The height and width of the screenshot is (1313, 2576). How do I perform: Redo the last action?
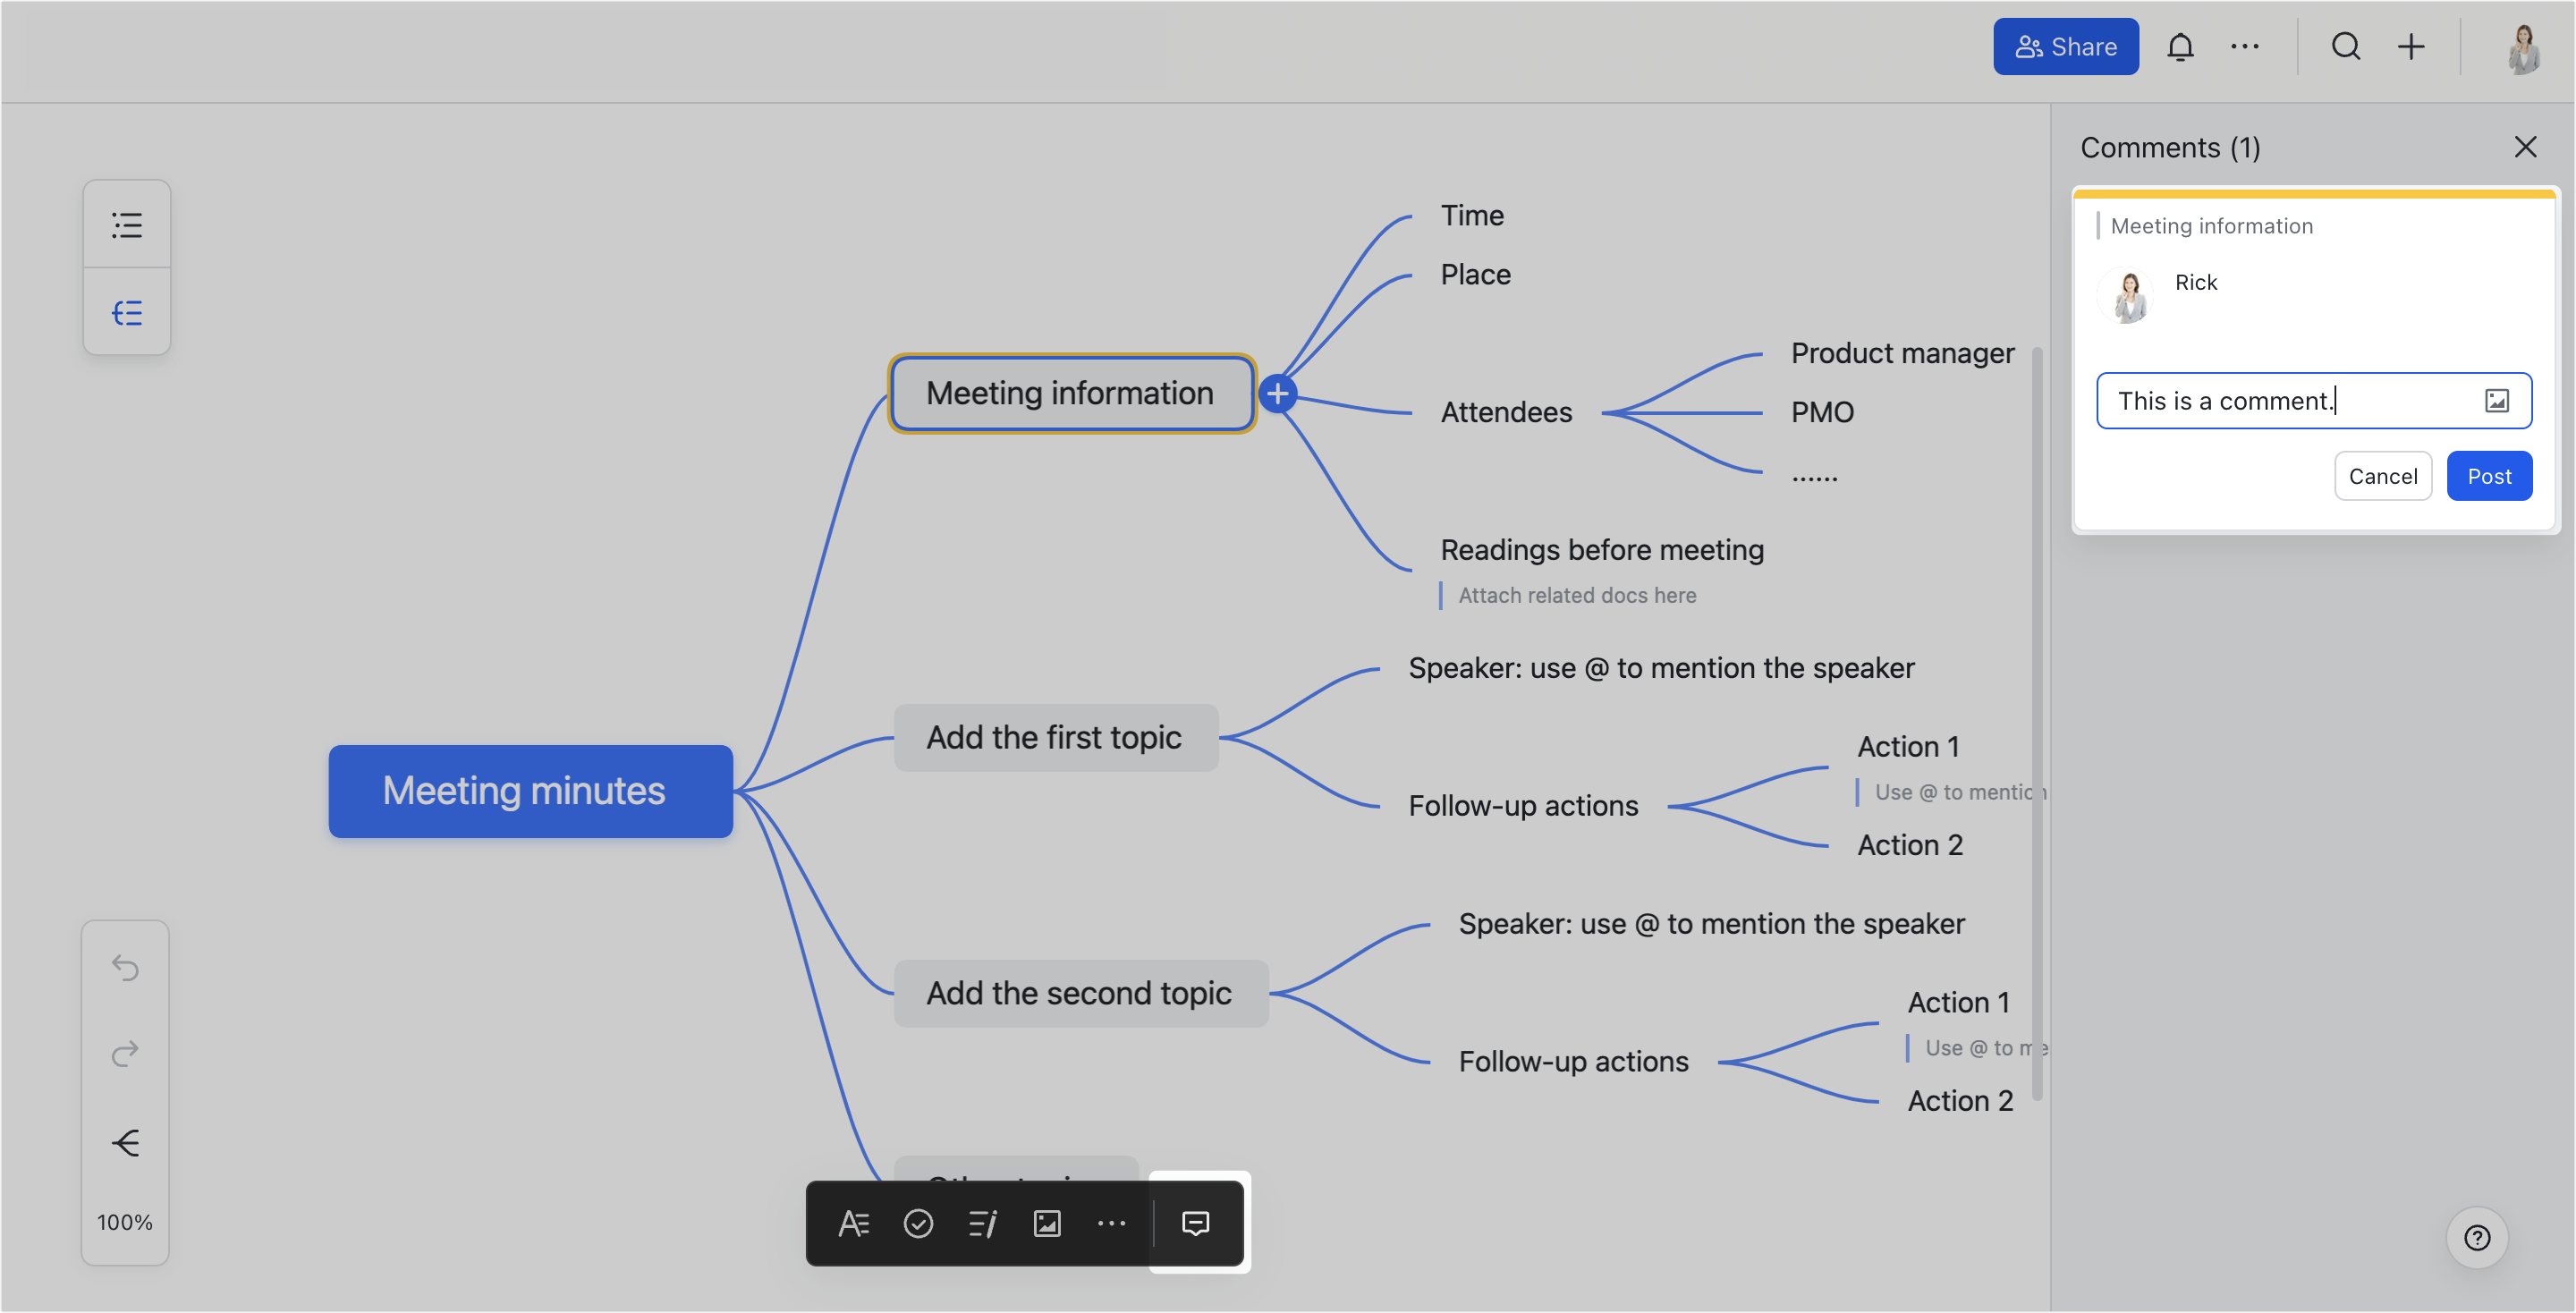pos(125,1052)
